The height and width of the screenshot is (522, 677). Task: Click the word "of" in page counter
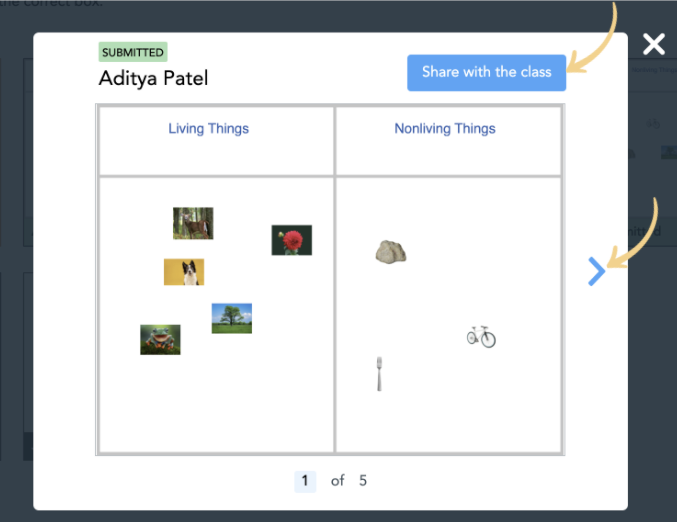pos(338,481)
